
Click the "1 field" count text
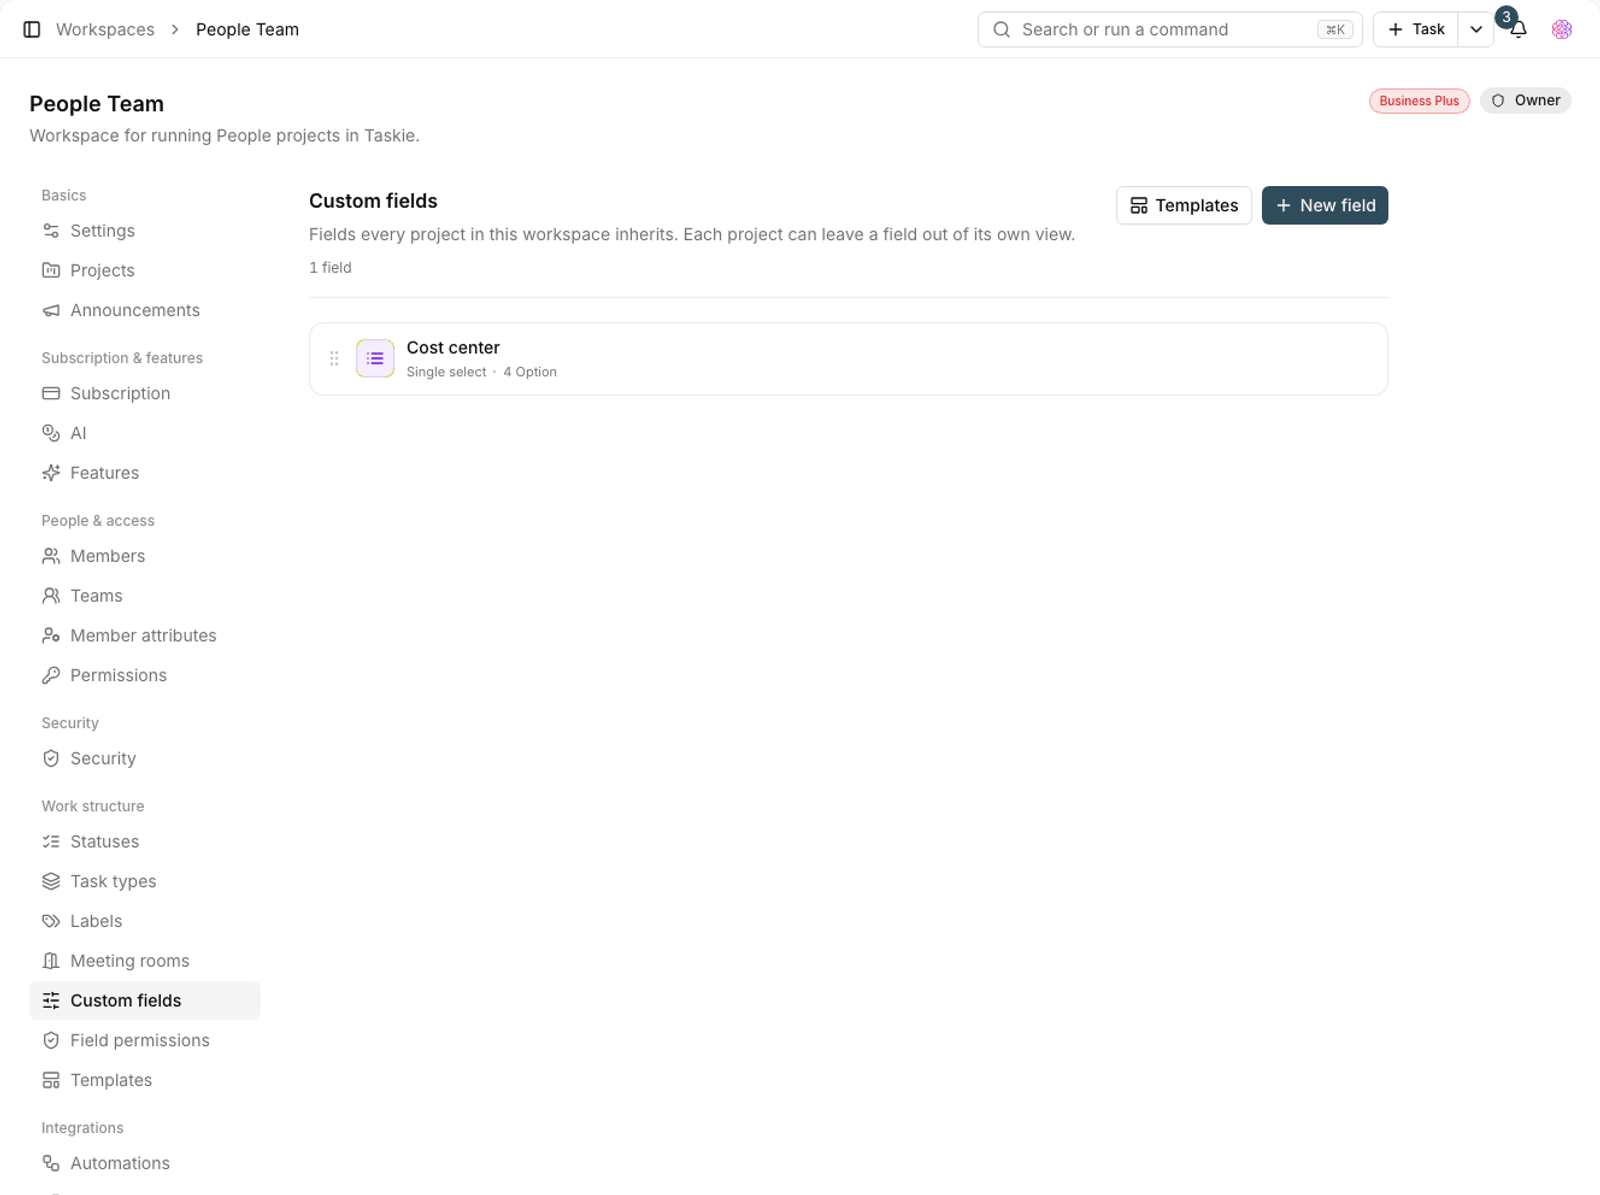(x=330, y=268)
